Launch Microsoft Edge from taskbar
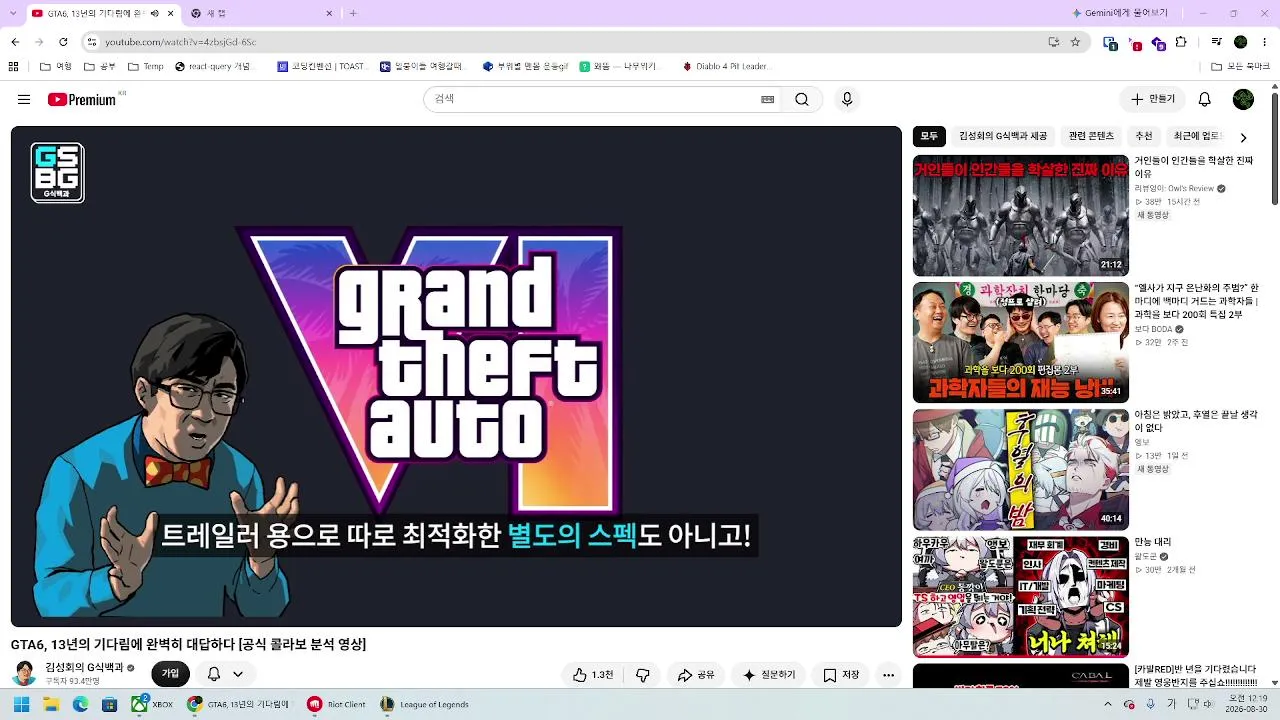 (x=80, y=704)
